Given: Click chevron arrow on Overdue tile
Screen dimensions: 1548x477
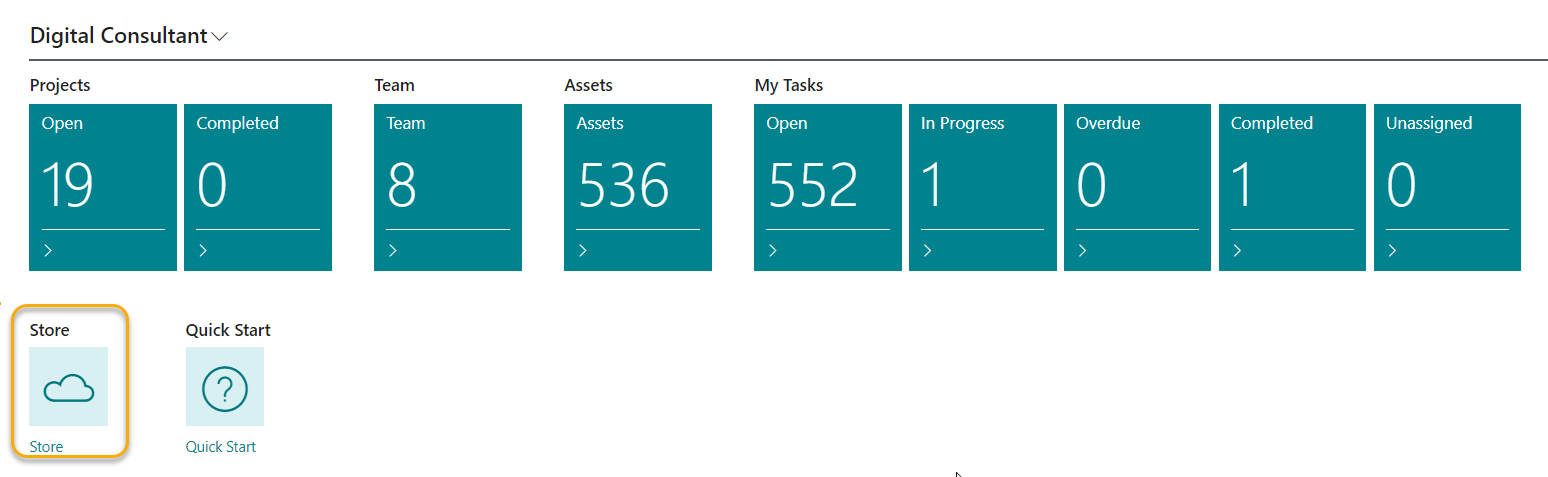Looking at the screenshot, I should pyautogui.click(x=1082, y=251).
